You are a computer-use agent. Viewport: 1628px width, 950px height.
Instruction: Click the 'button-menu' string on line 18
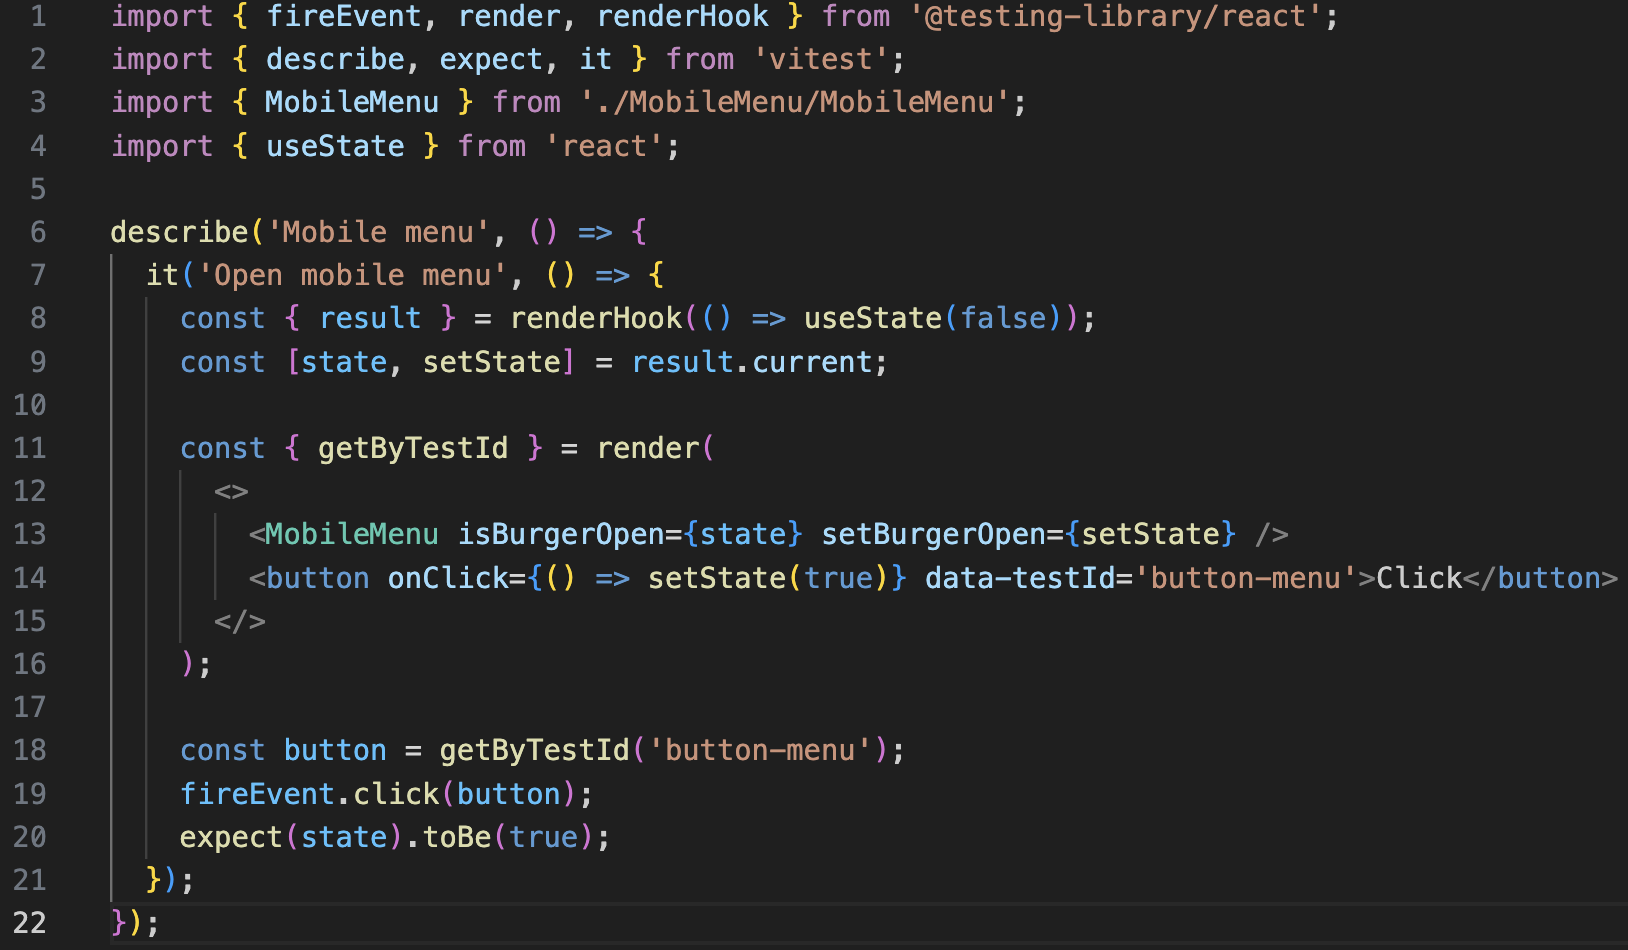(760, 750)
